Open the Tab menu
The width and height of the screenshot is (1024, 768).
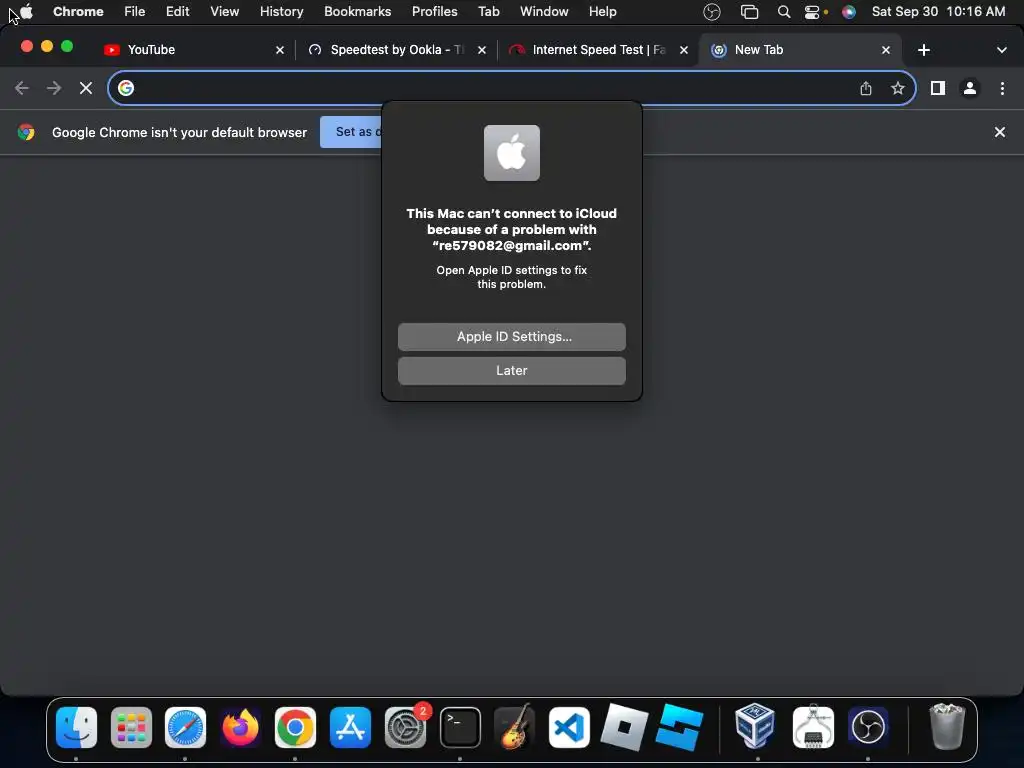click(488, 12)
